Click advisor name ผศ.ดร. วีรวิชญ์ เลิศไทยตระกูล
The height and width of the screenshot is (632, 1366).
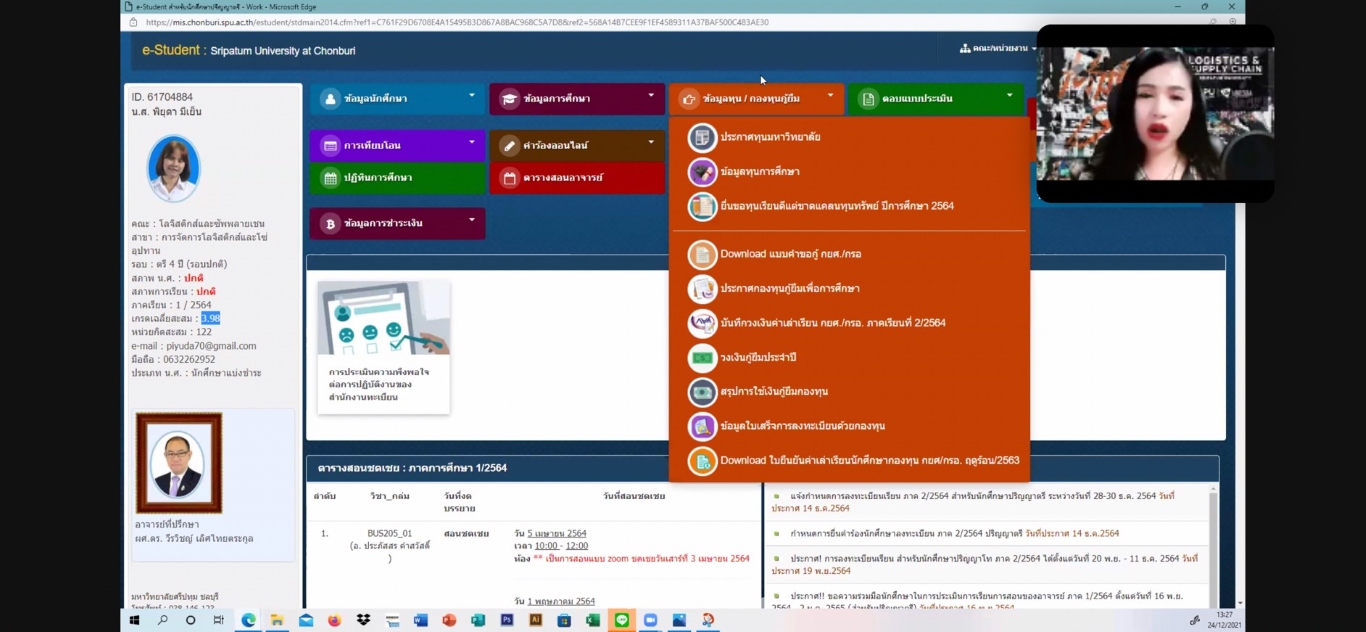point(194,538)
